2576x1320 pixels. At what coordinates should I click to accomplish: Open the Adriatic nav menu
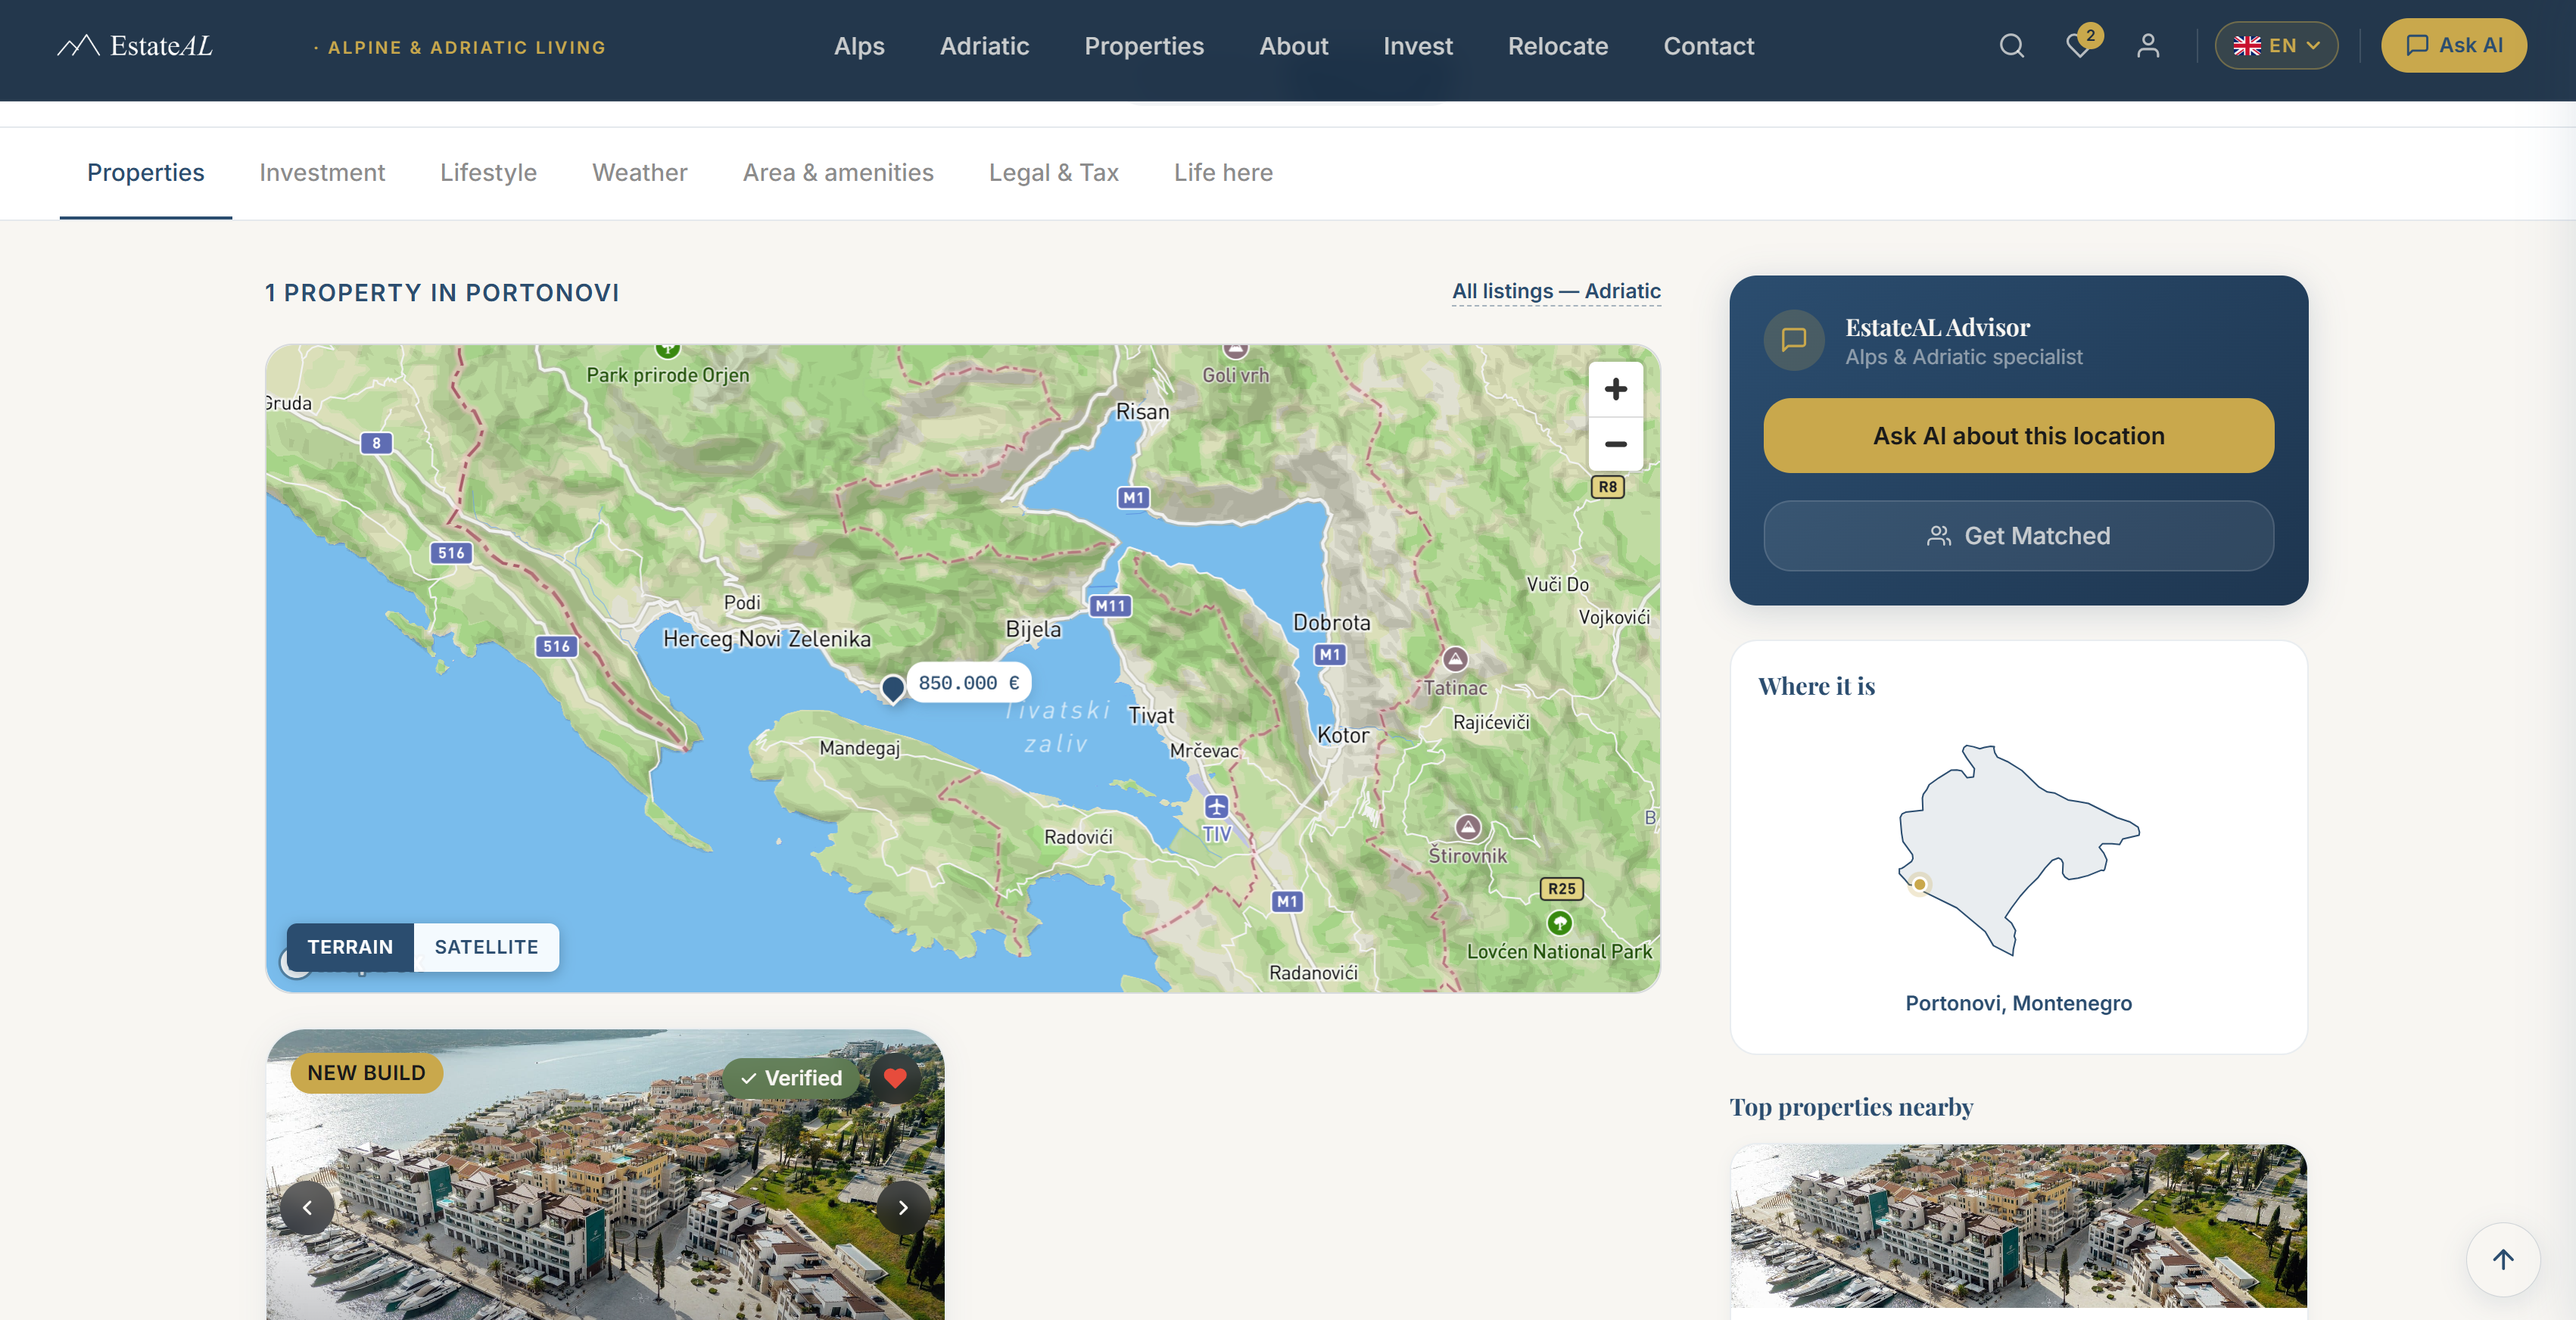(984, 46)
